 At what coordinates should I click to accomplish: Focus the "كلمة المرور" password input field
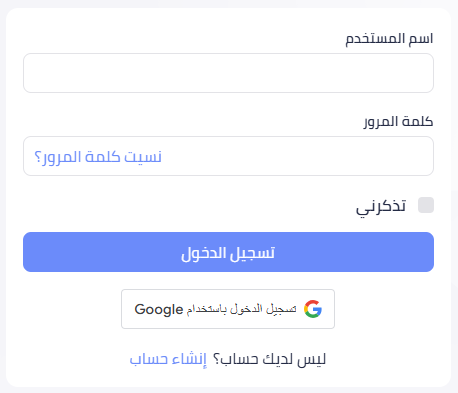point(228,156)
